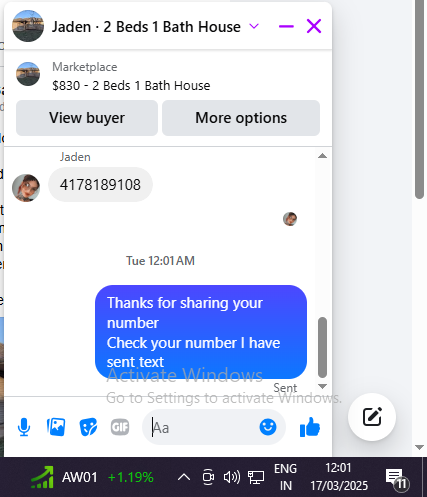The height and width of the screenshot is (497, 427).
Task: Expand chat settings chevron beside title
Action: 254,26
